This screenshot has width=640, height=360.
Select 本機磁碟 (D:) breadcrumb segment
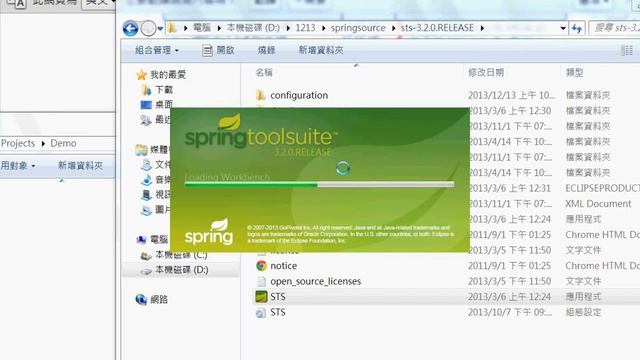(253, 28)
